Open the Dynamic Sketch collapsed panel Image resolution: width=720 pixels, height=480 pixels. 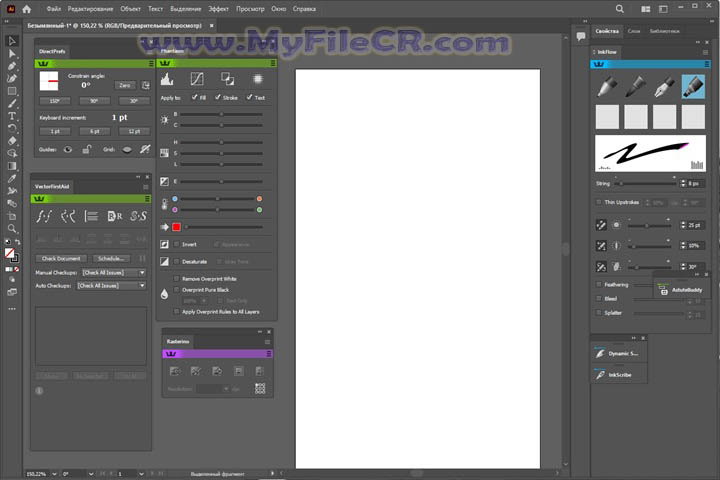[x=619, y=353]
